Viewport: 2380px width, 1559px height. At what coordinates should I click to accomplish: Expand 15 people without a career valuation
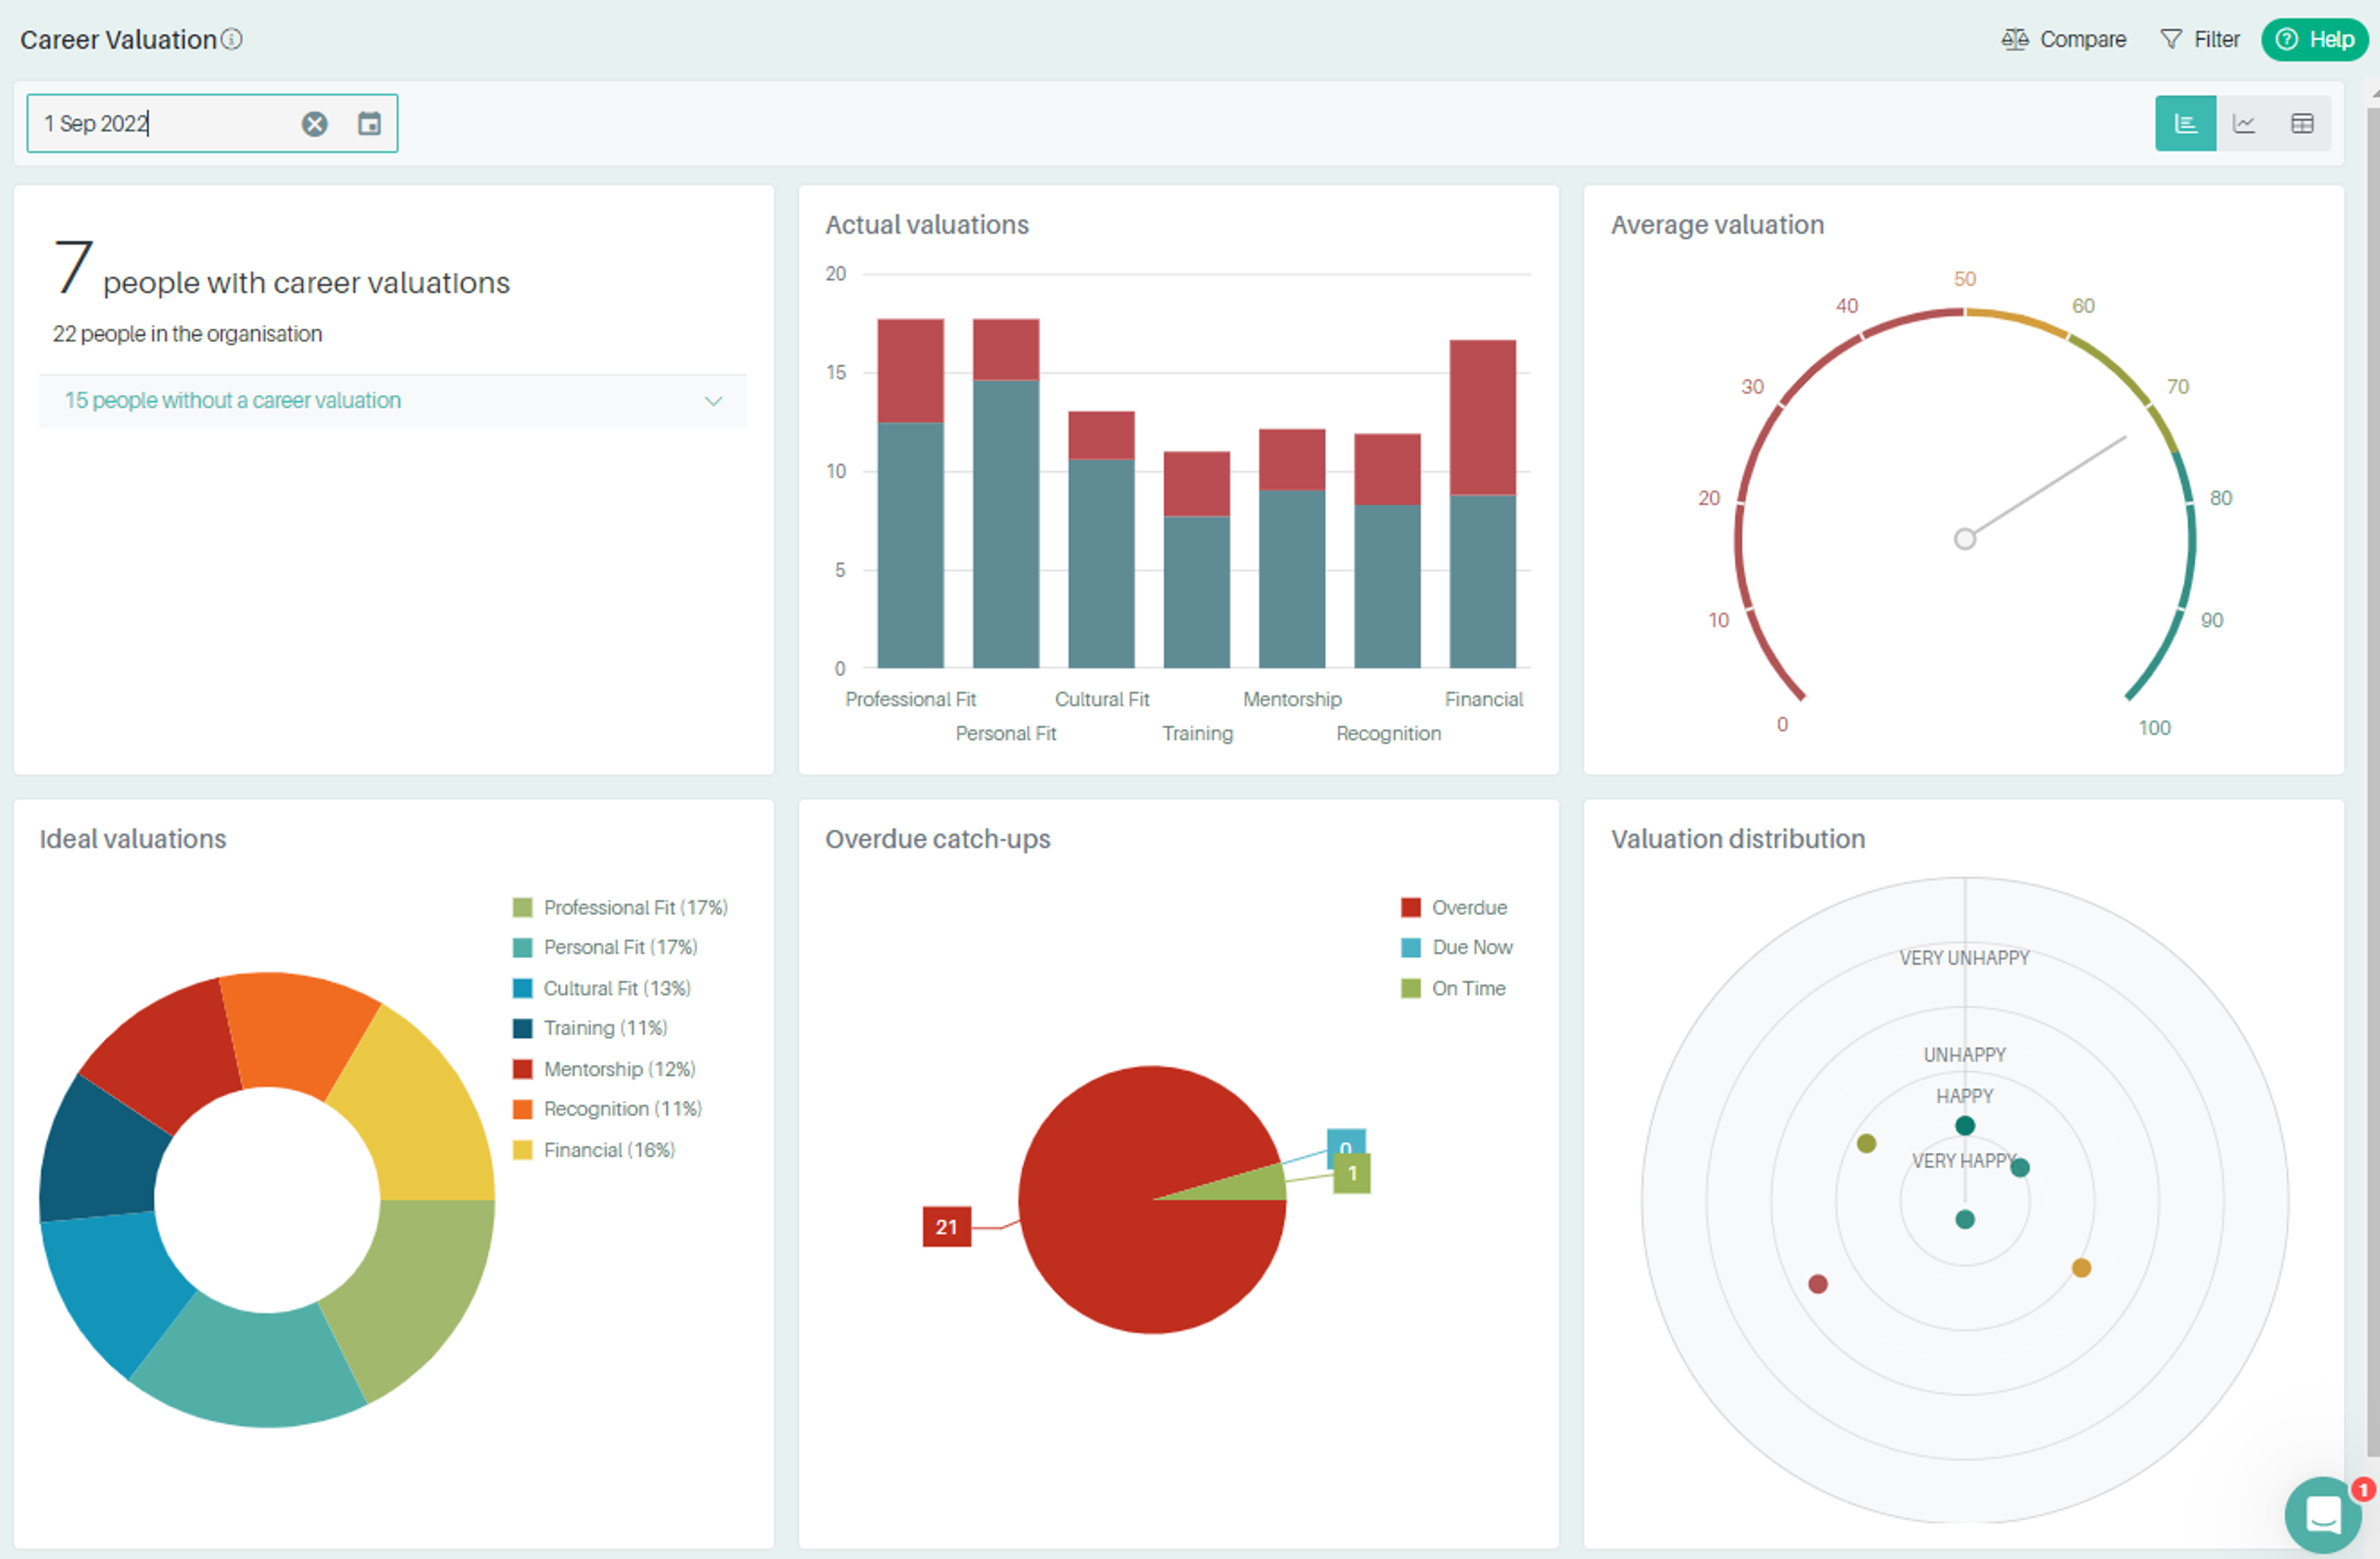233,401
